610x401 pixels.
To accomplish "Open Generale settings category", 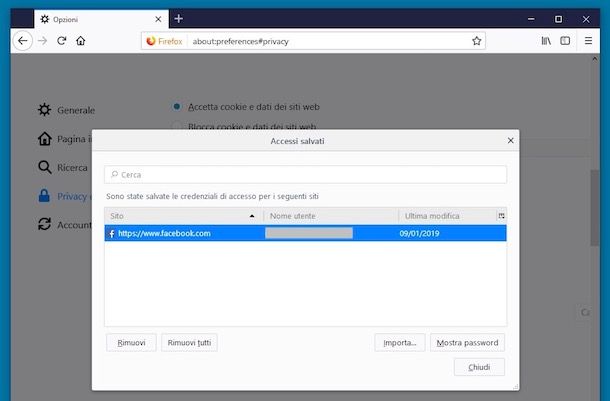I will 66,110.
